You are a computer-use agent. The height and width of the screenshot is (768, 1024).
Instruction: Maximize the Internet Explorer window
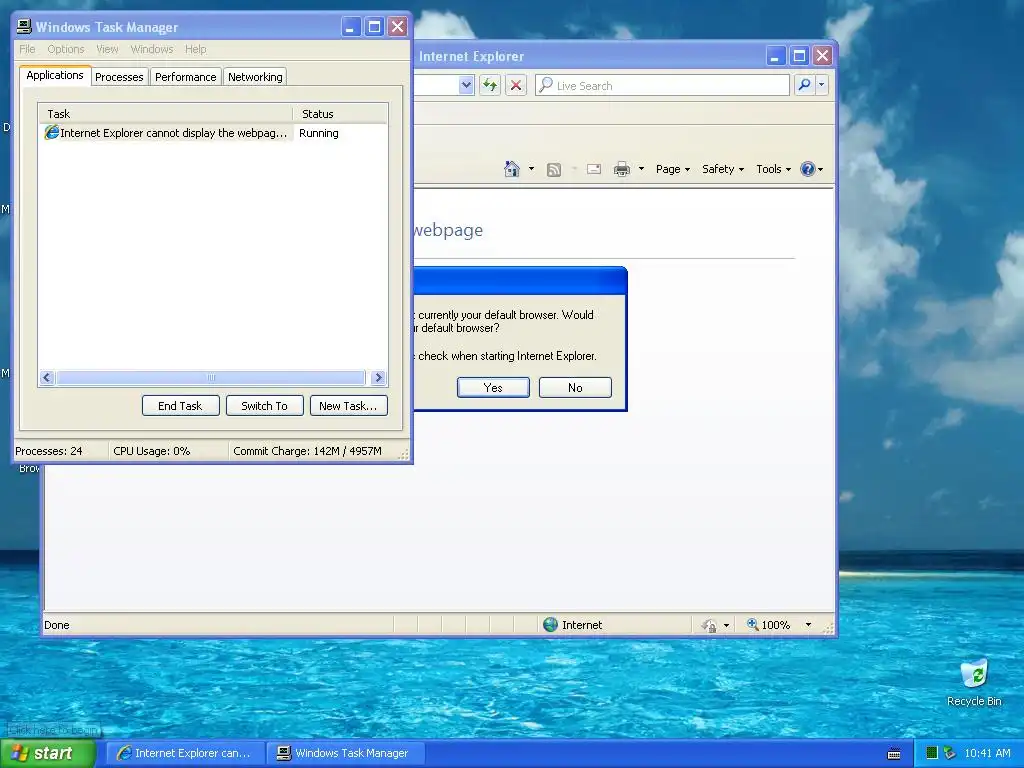point(799,56)
